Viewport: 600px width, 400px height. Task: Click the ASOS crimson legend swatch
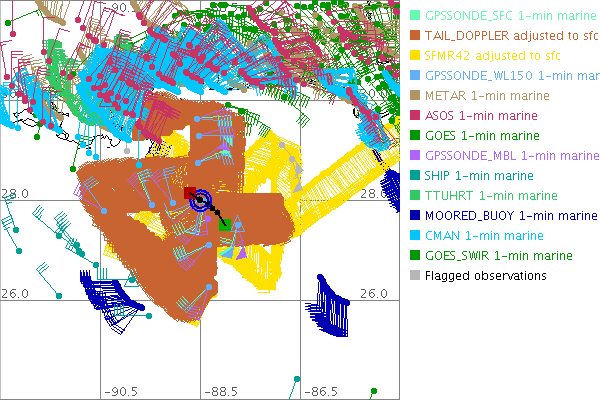coord(416,116)
